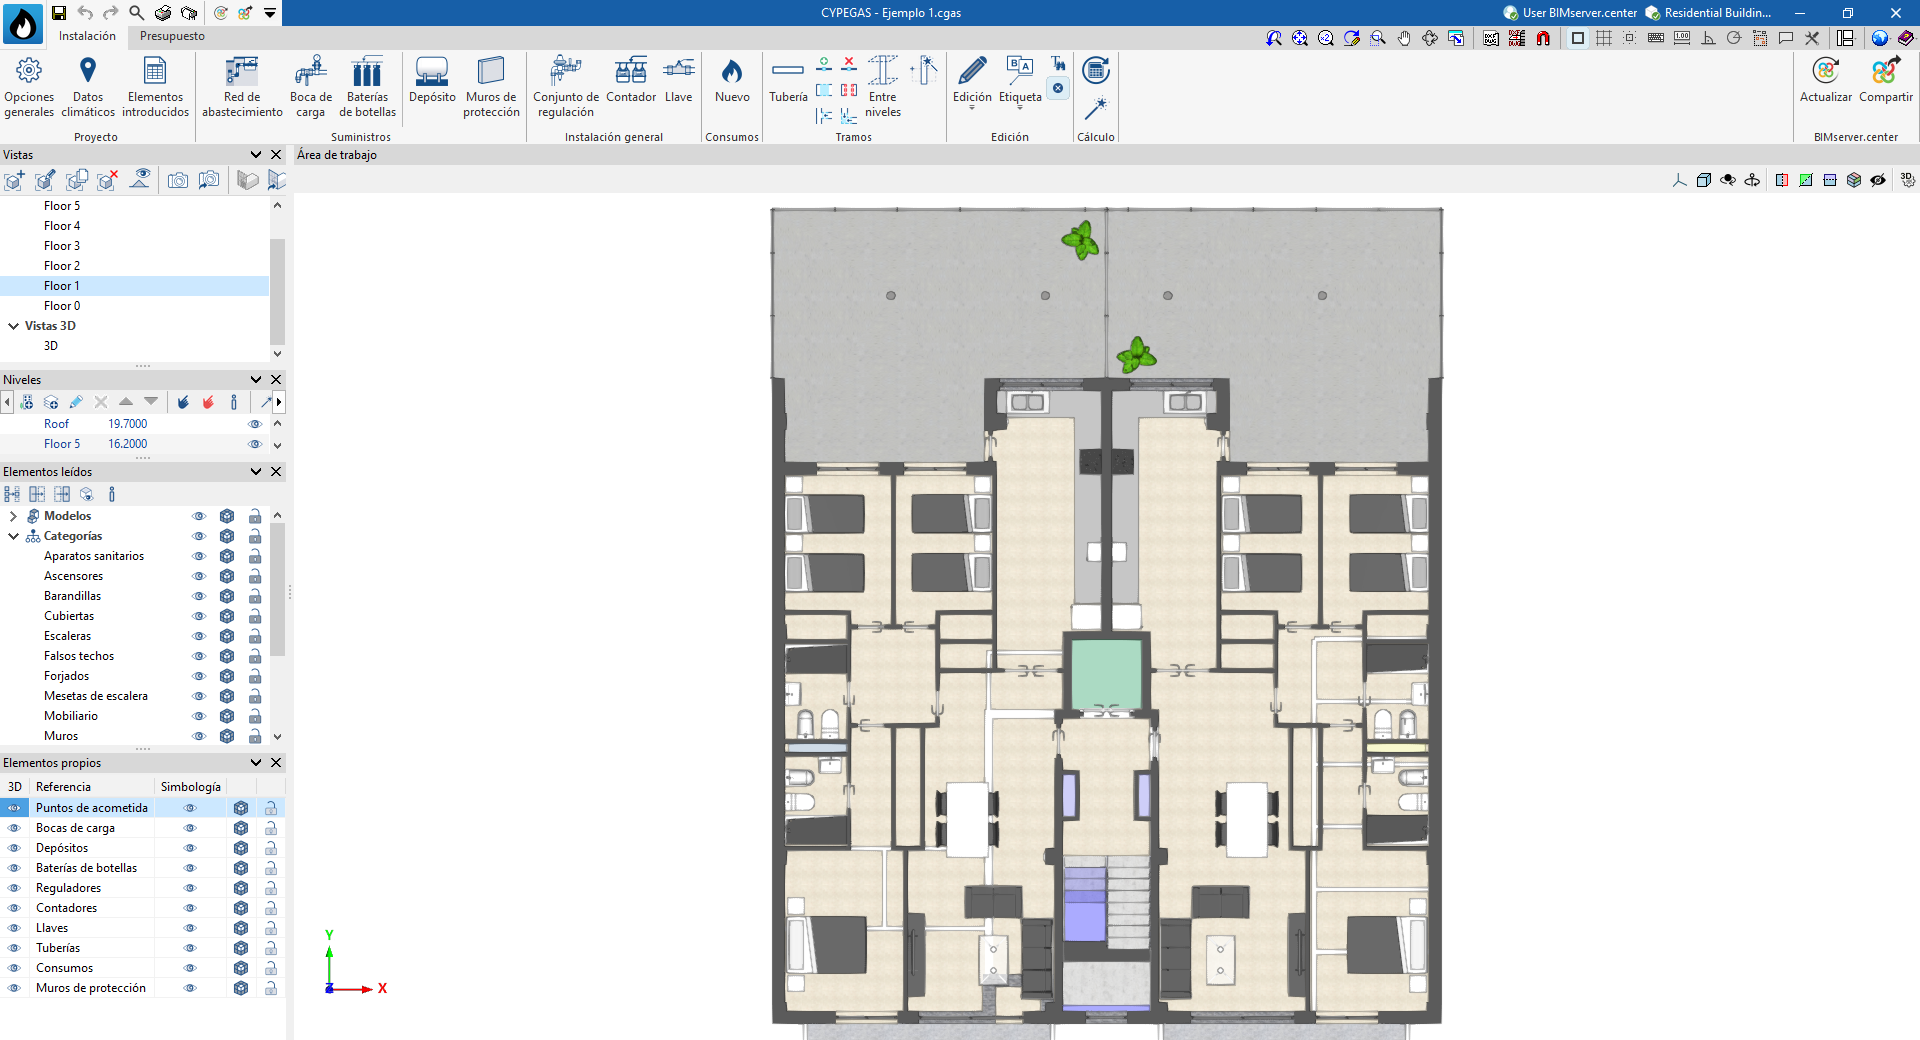1920x1040 pixels.
Task: Collapse the Vistas panel chevron
Action: 256,155
